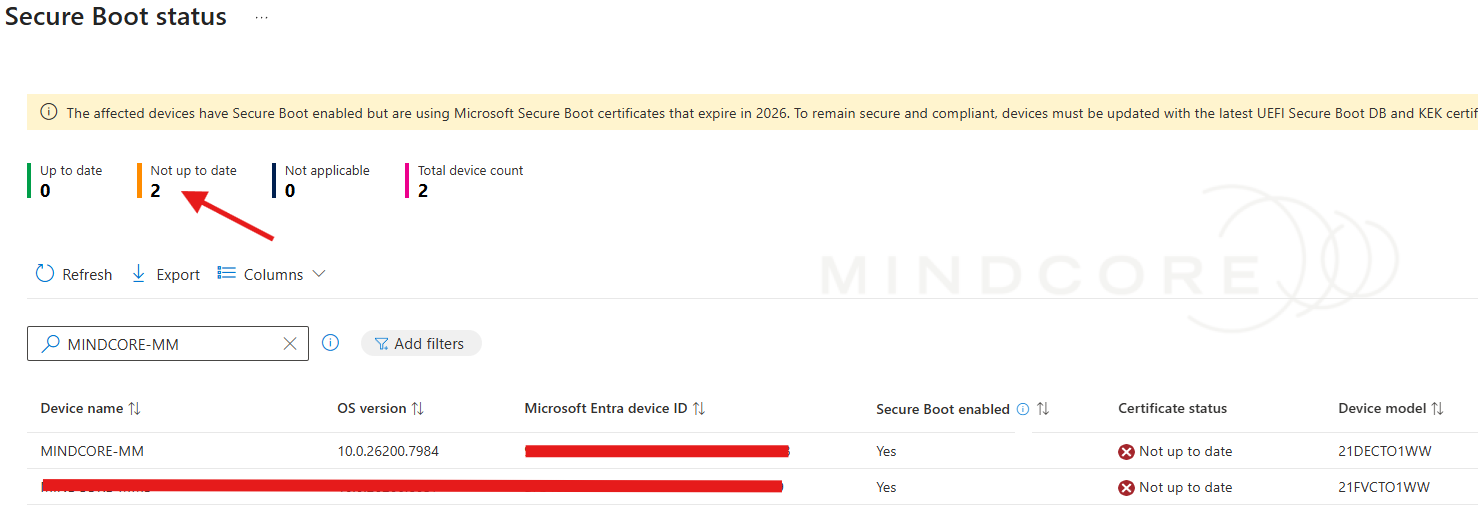The image size is (1478, 521).
Task: Sort by Device name column
Action: tap(135, 409)
